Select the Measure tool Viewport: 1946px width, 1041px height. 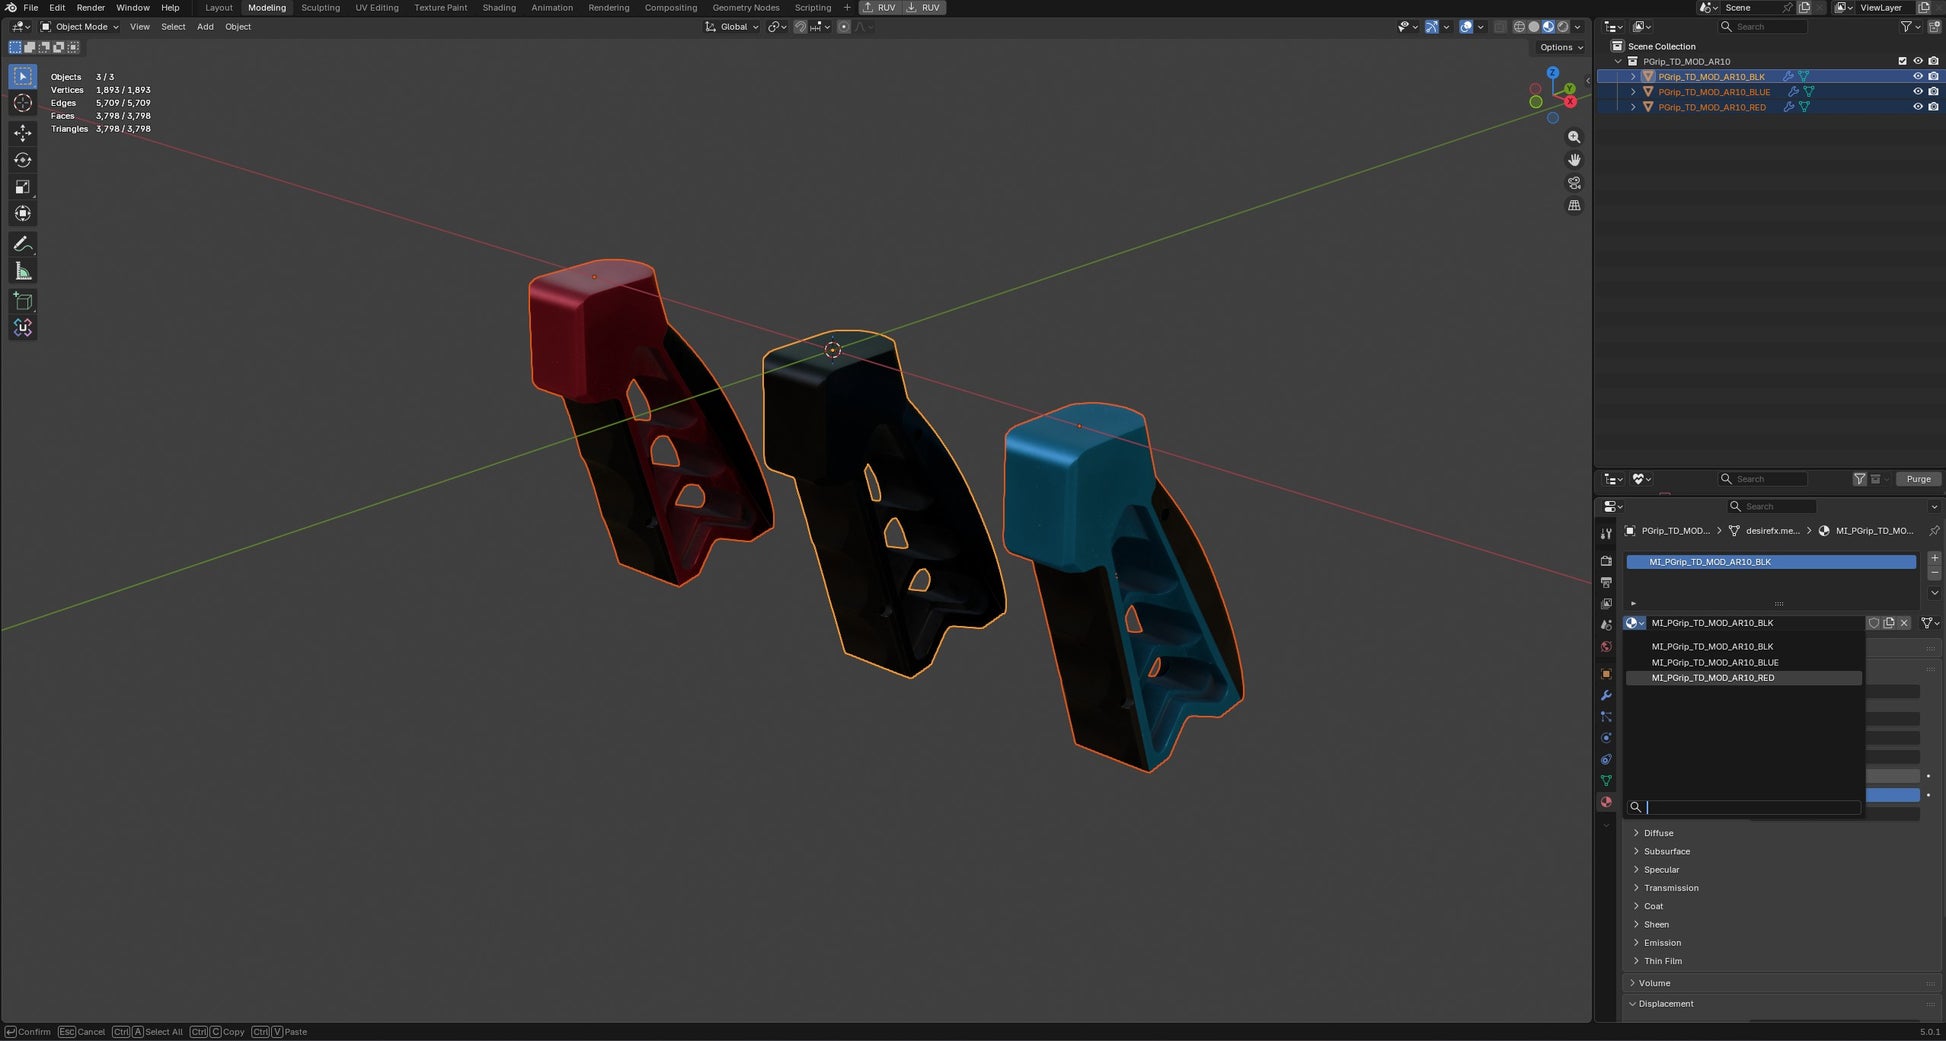[x=23, y=272]
